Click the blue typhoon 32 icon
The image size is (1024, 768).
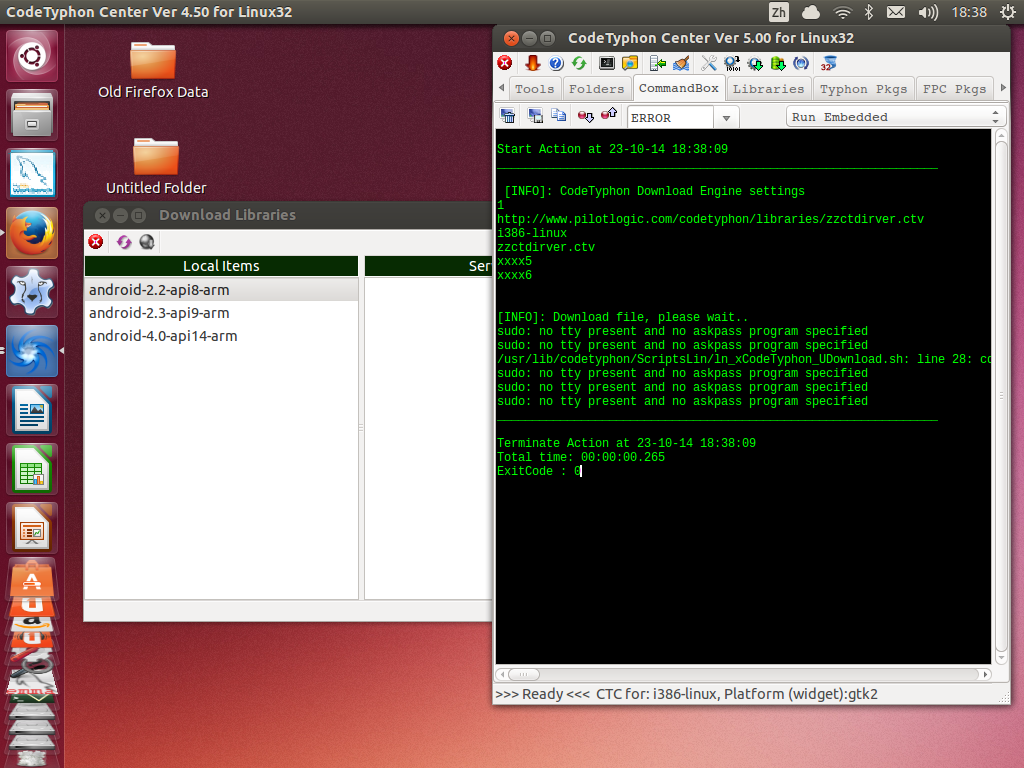(829, 63)
